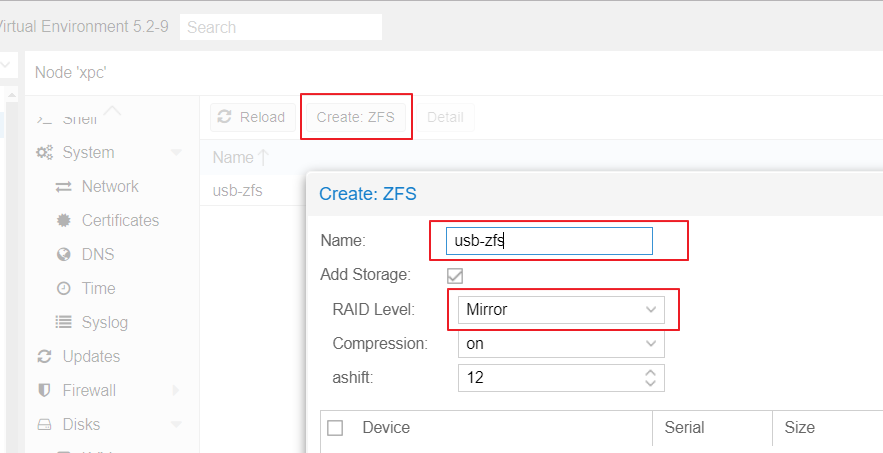Click the Network arrows icon
883x453 pixels.
point(64,186)
